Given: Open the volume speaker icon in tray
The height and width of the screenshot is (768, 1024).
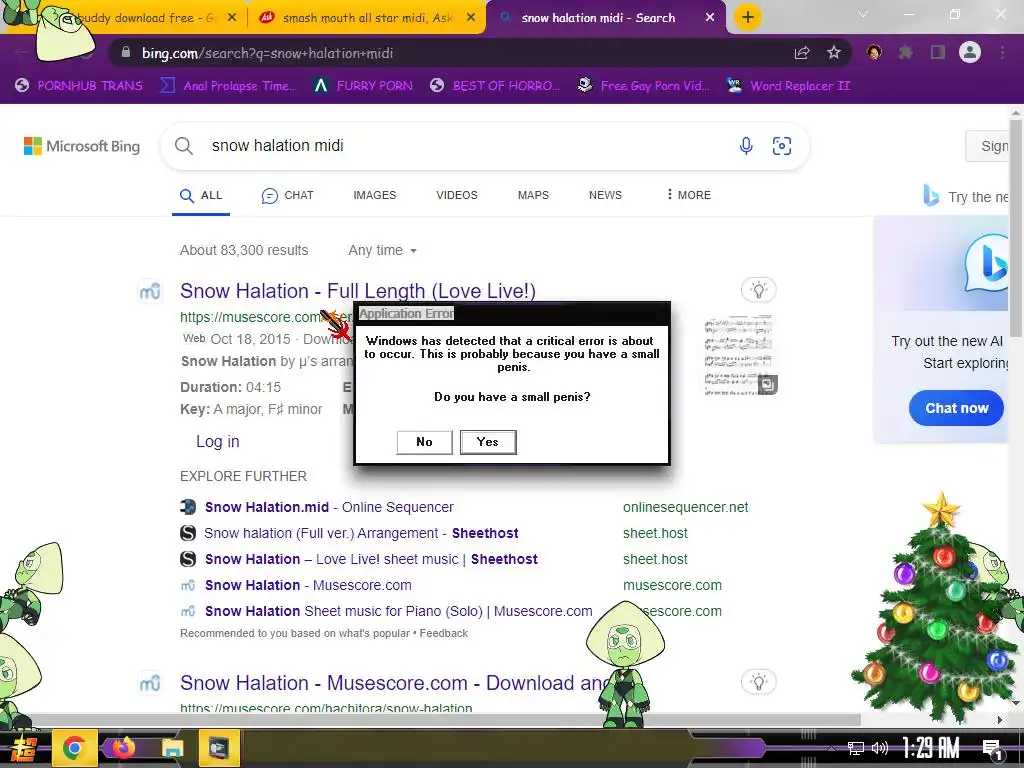Looking at the screenshot, I should coord(880,748).
